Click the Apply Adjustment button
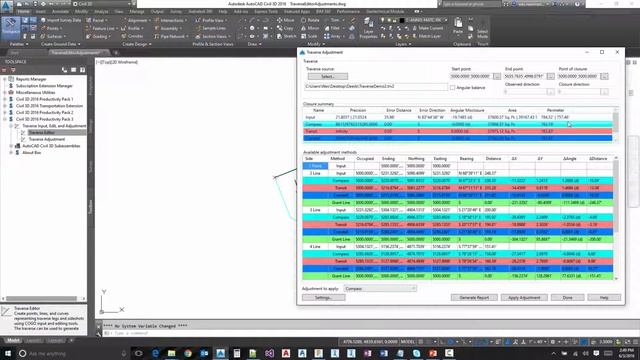Viewport: 640px width, 360px height. click(524, 298)
